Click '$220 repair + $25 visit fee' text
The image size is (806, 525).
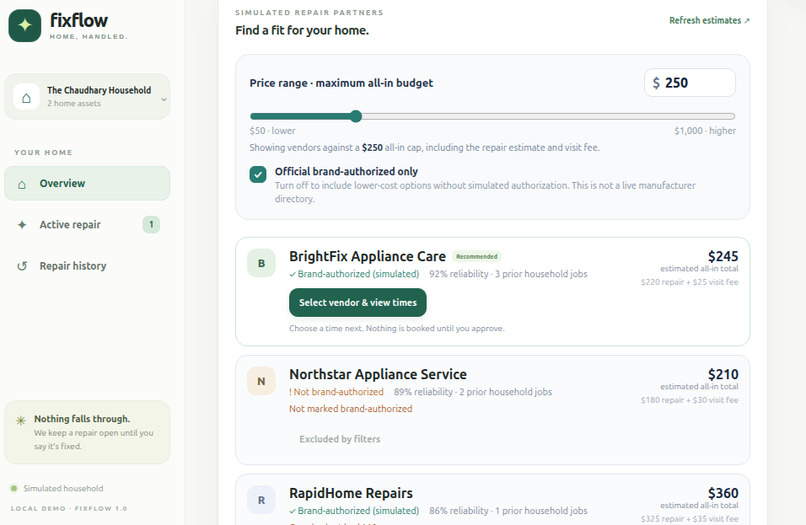tap(689, 282)
